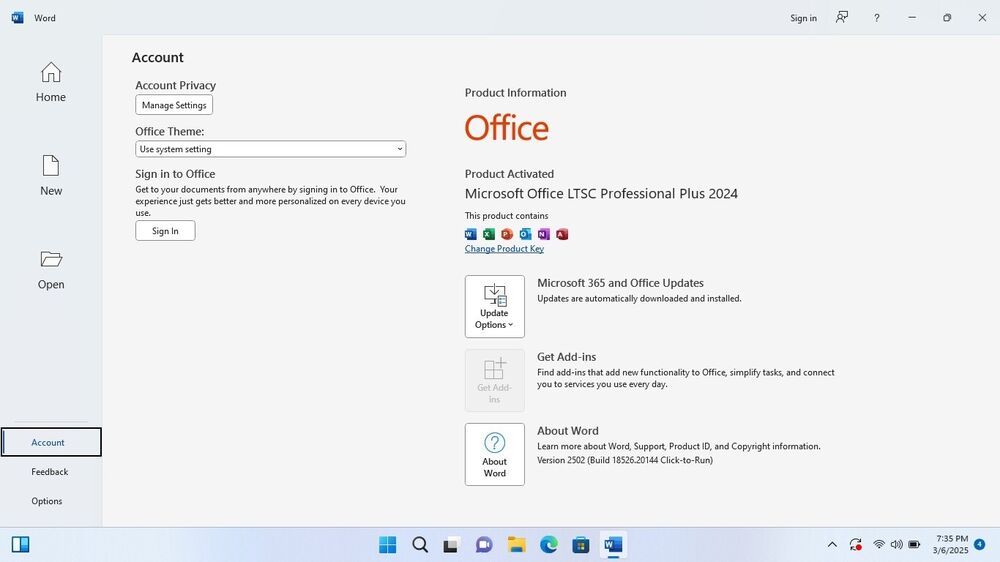Open the Help question mark icon
1000x562 pixels.
point(877,18)
